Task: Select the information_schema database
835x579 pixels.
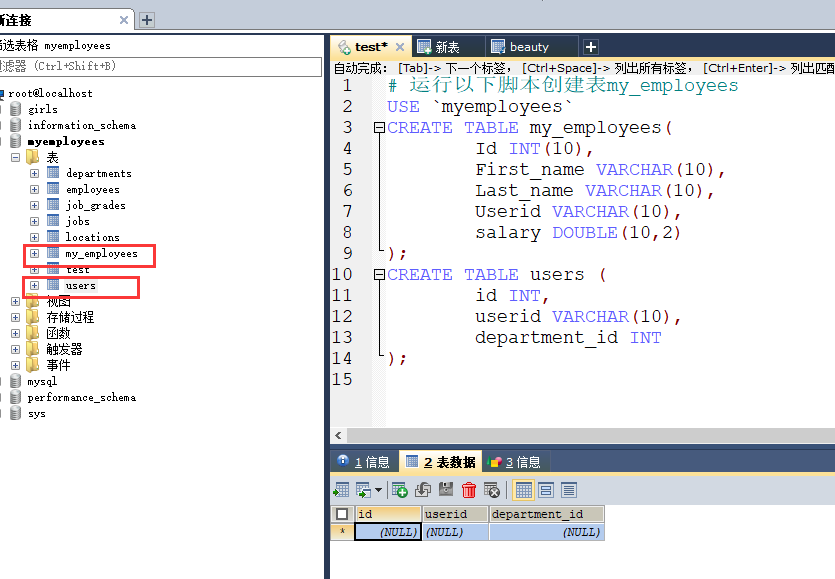Action: click(x=81, y=125)
